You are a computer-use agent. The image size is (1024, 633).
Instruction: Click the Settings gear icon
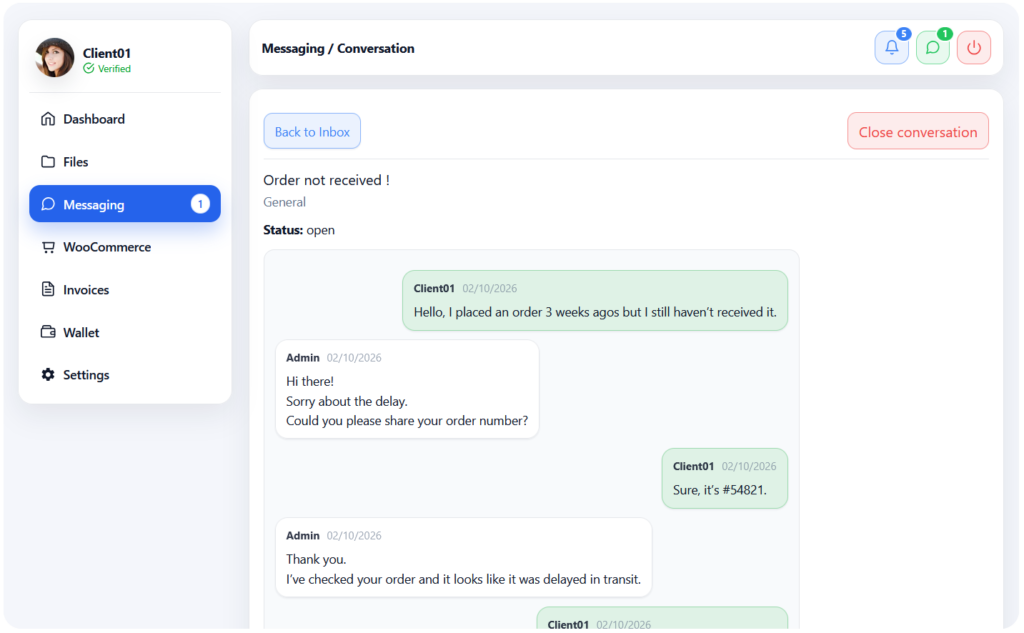coord(48,375)
